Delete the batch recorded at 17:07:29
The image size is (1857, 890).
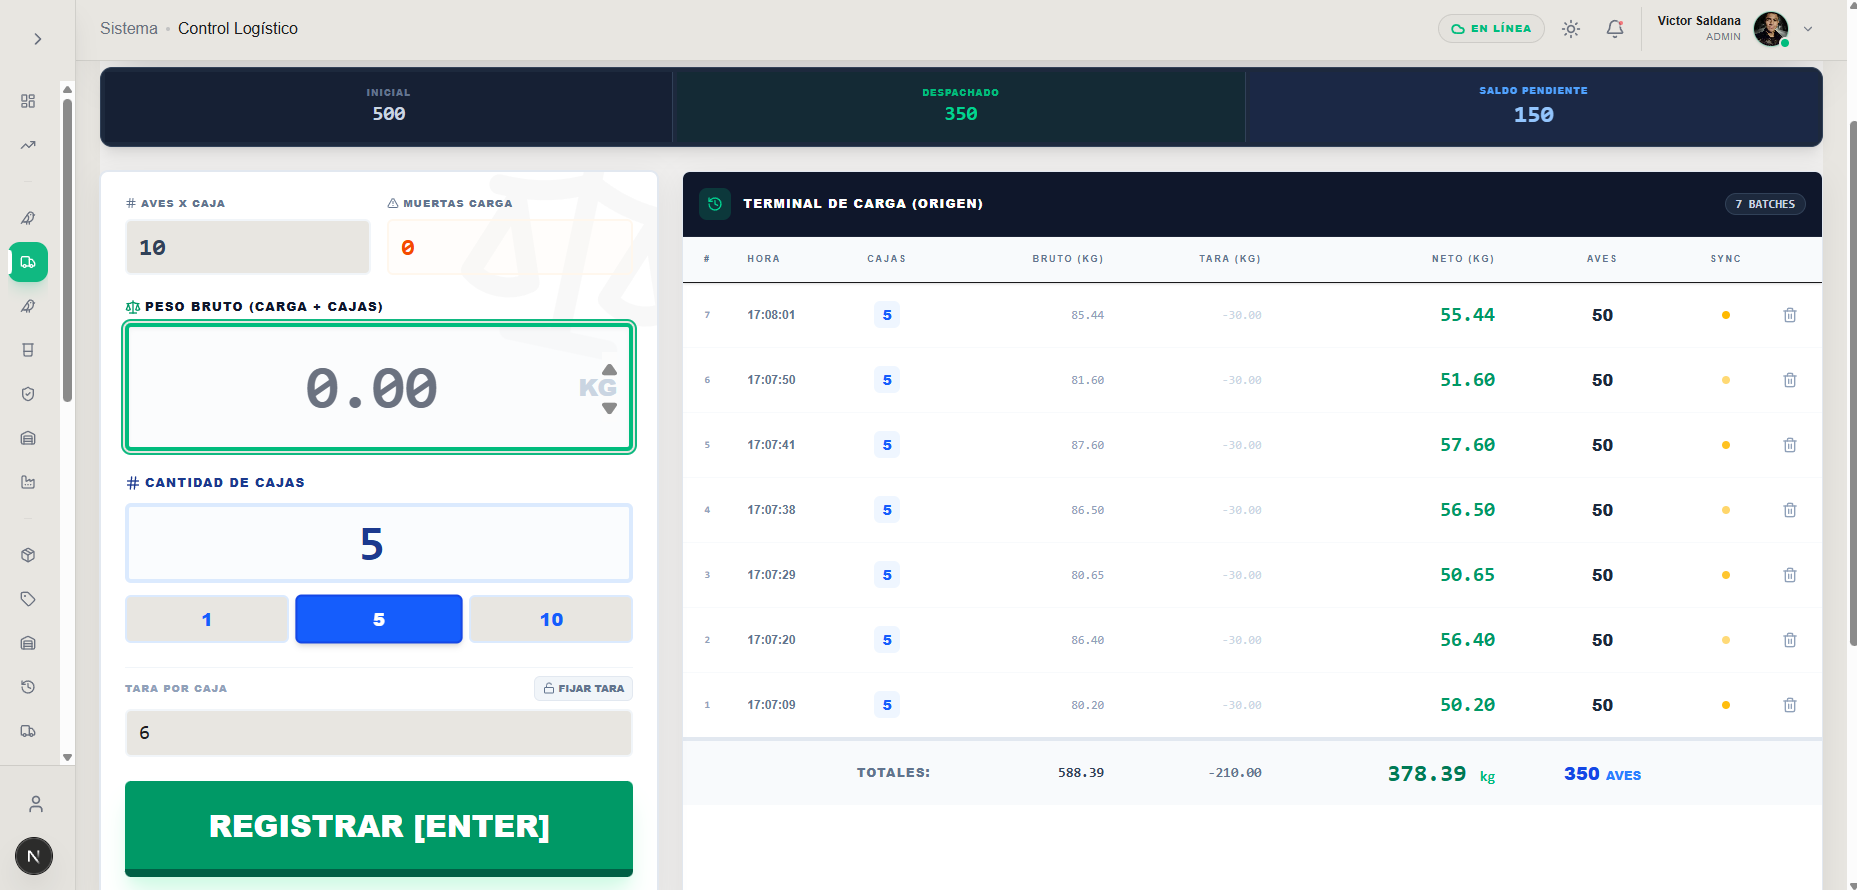1790,575
